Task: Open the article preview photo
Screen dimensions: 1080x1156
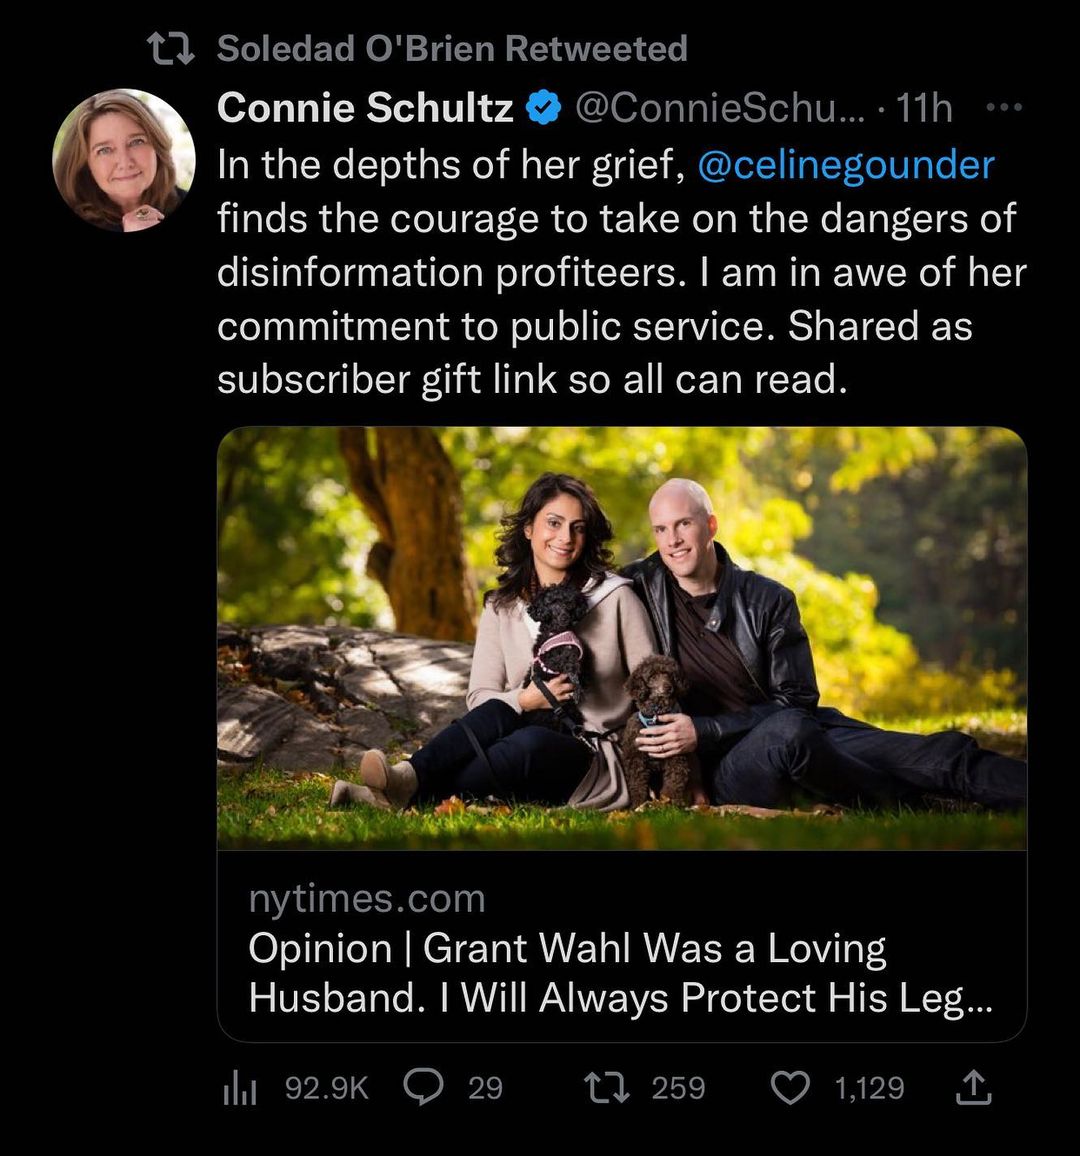Action: coord(622,638)
